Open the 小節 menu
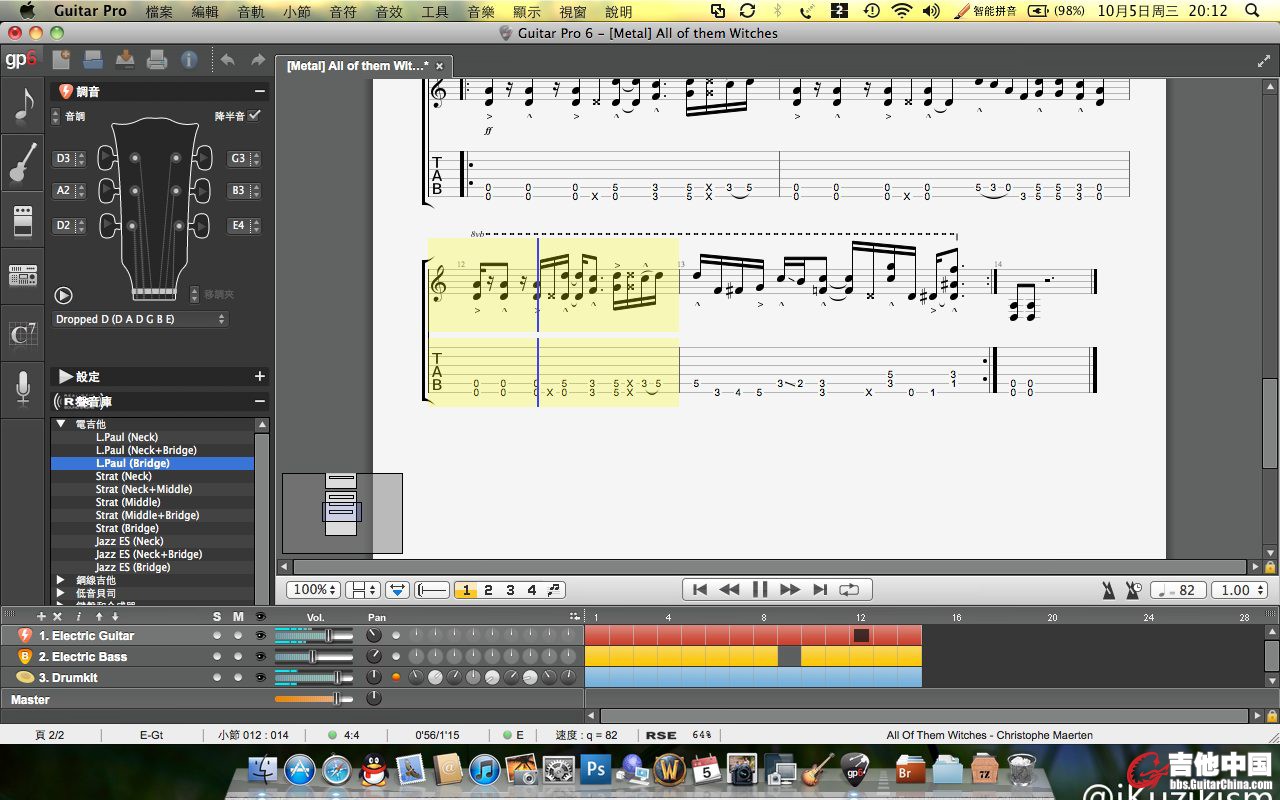 click(297, 11)
